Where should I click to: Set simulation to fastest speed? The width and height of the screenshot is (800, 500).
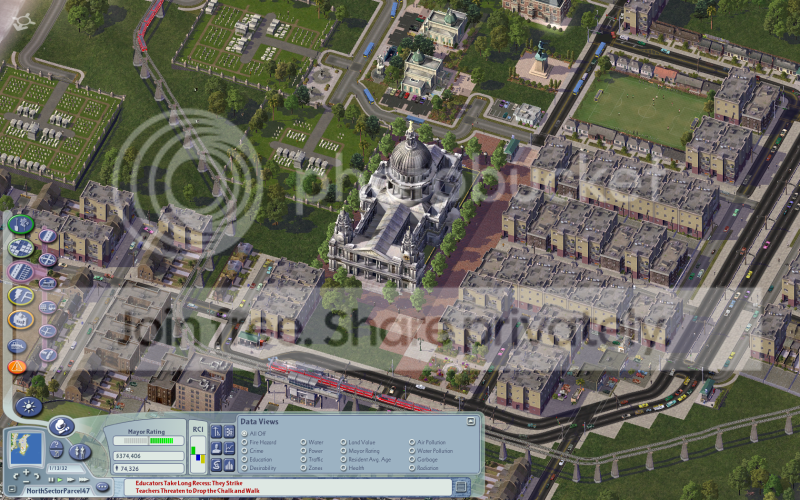coord(84,480)
